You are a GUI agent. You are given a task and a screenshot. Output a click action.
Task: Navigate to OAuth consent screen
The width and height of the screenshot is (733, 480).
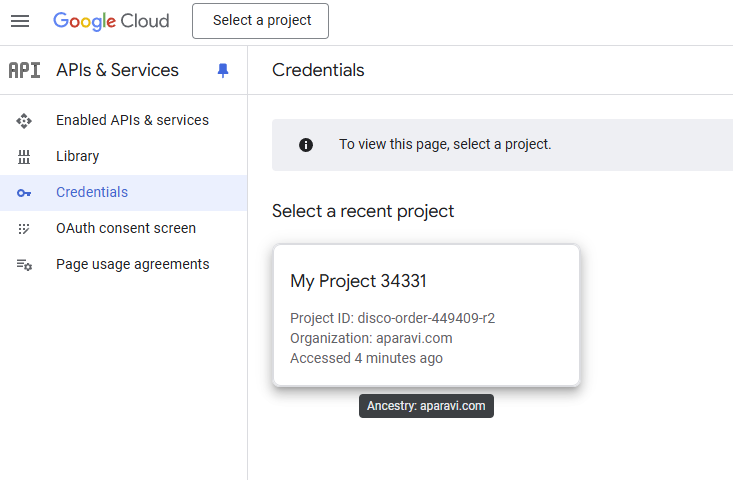pyautogui.click(x=126, y=228)
